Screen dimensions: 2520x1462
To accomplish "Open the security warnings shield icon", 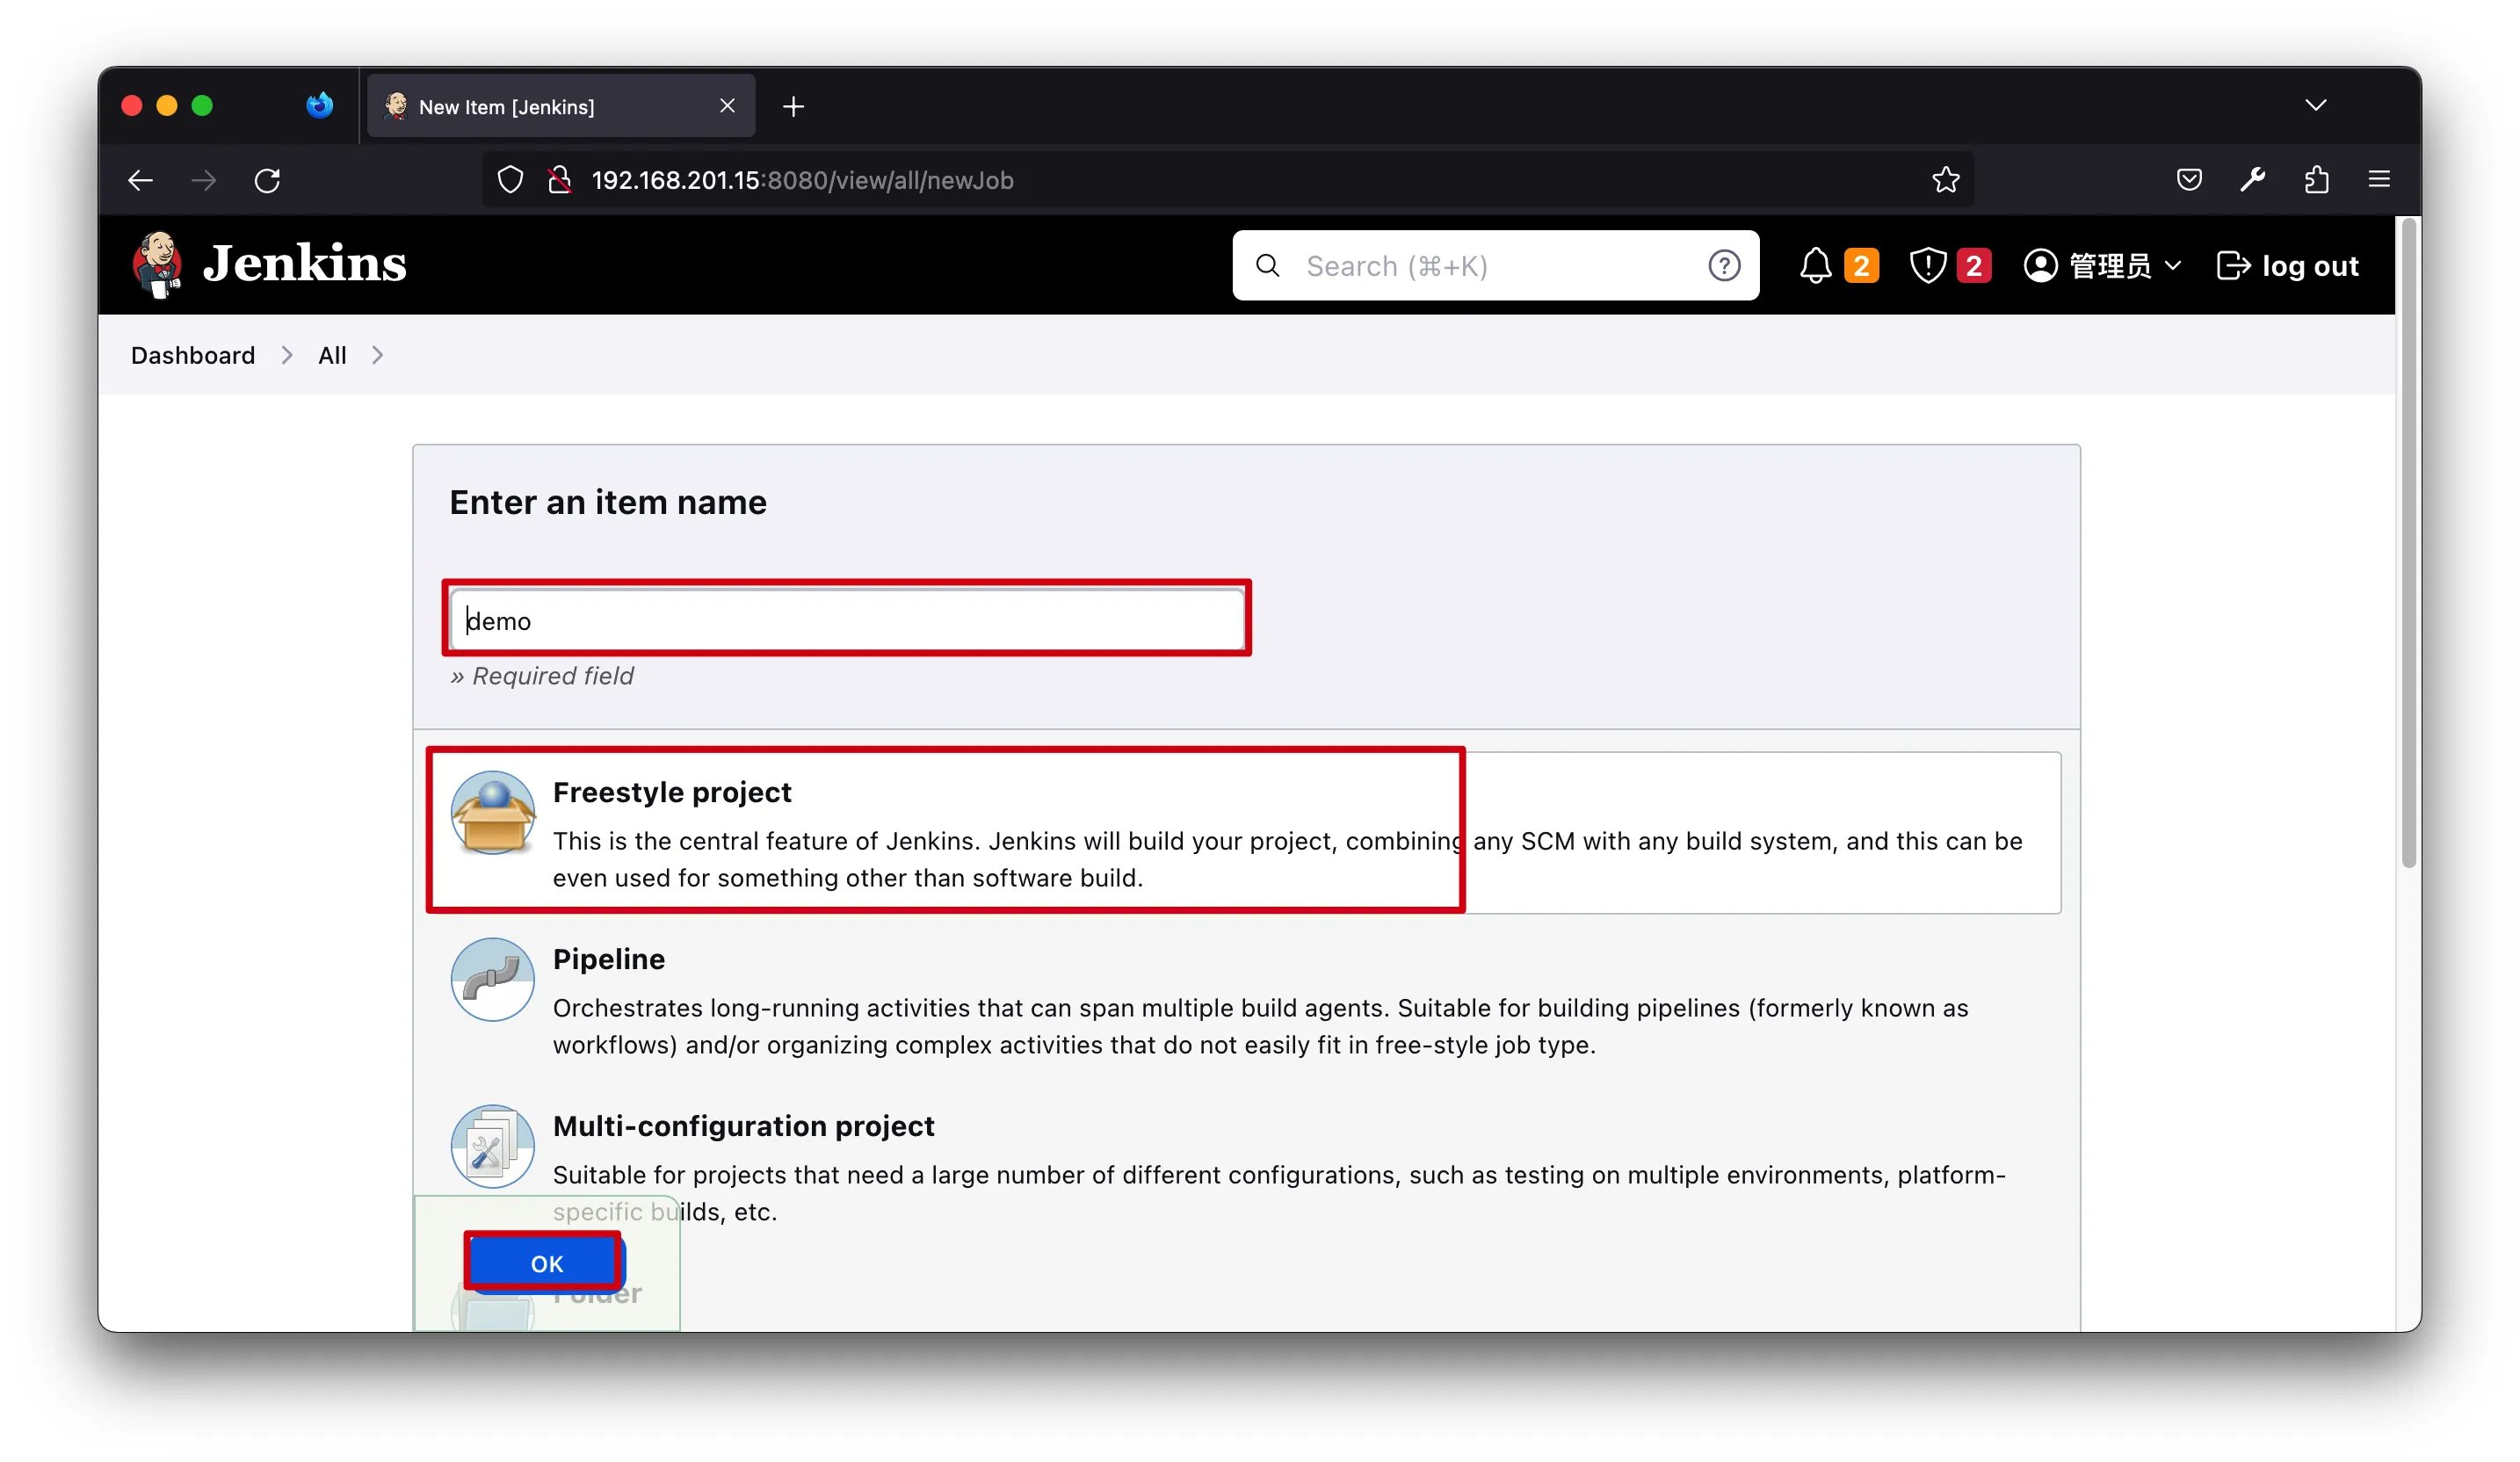I will pyautogui.click(x=1927, y=266).
